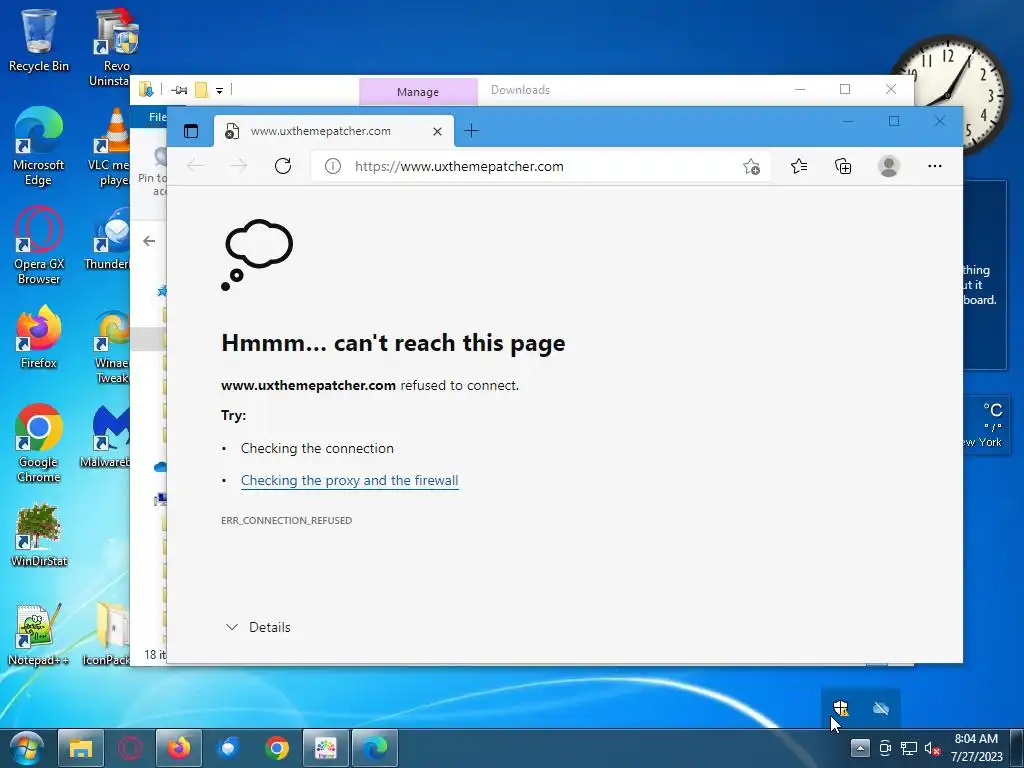This screenshot has height=768, width=1024.
Task: Open the network tray icon
Action: pos(909,748)
